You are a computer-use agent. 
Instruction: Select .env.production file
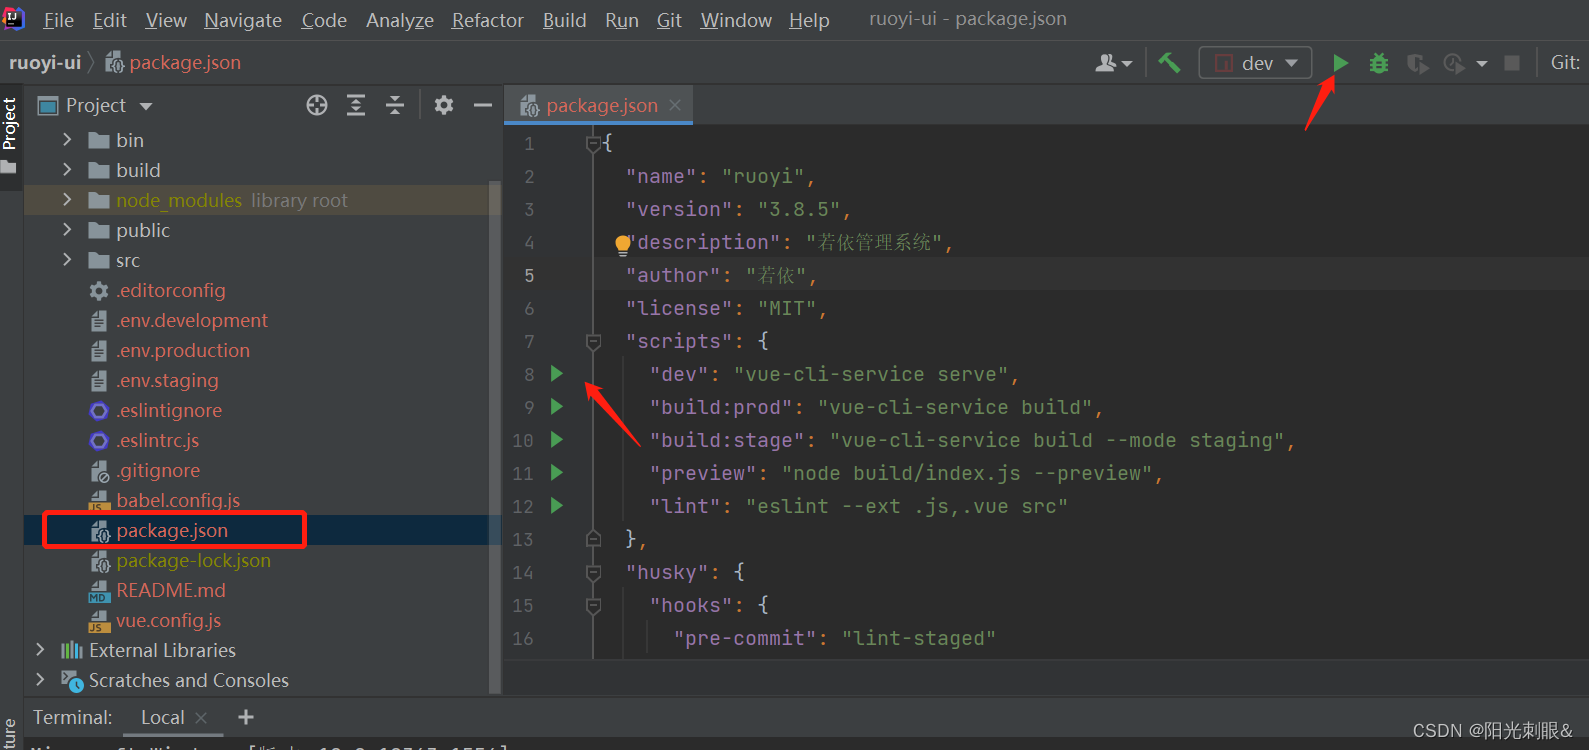tap(183, 350)
